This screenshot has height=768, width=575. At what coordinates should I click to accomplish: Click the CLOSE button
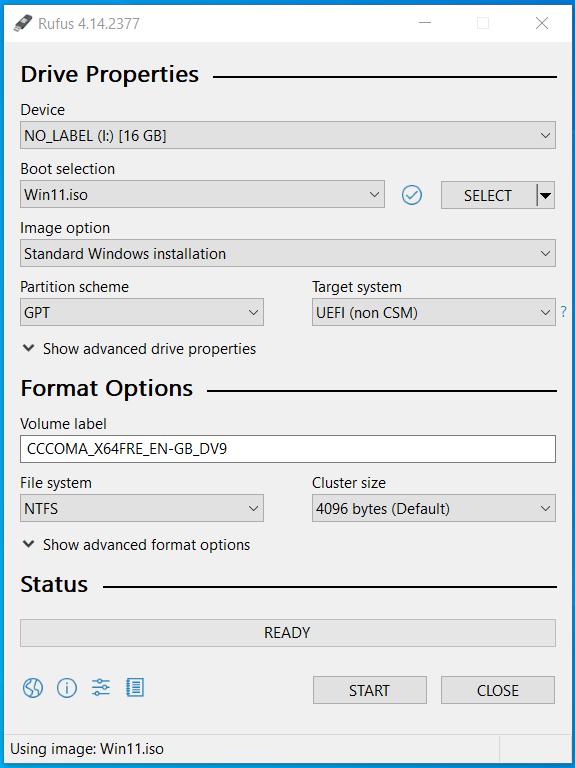(498, 690)
